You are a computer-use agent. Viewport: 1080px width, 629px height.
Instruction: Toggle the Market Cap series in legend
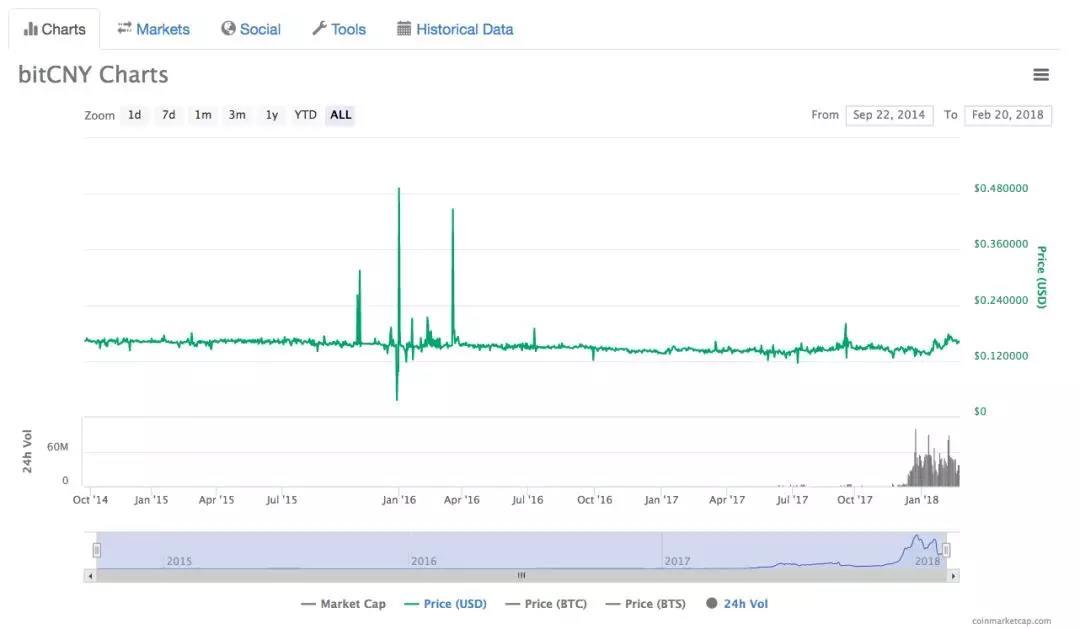coord(343,604)
